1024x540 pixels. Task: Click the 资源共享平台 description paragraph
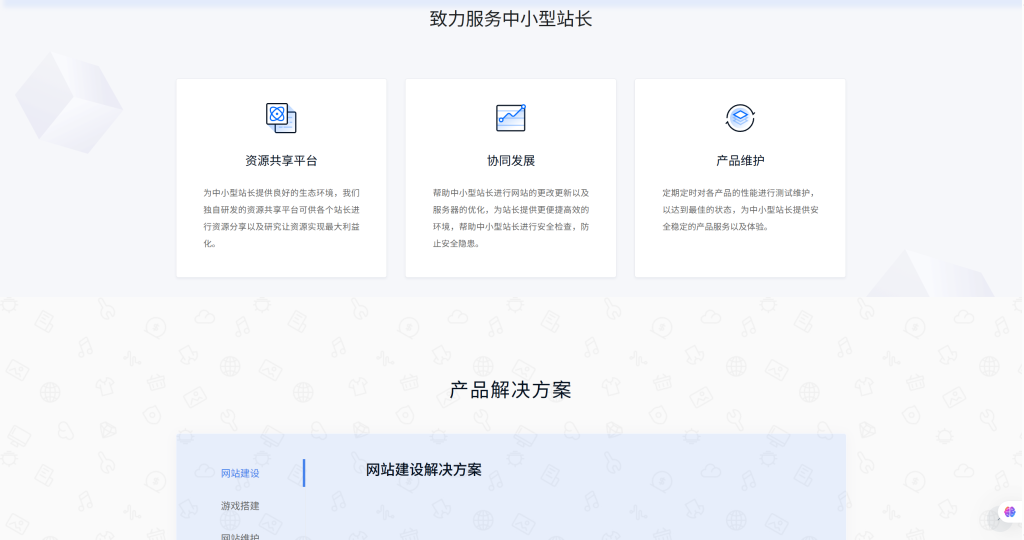click(281, 218)
